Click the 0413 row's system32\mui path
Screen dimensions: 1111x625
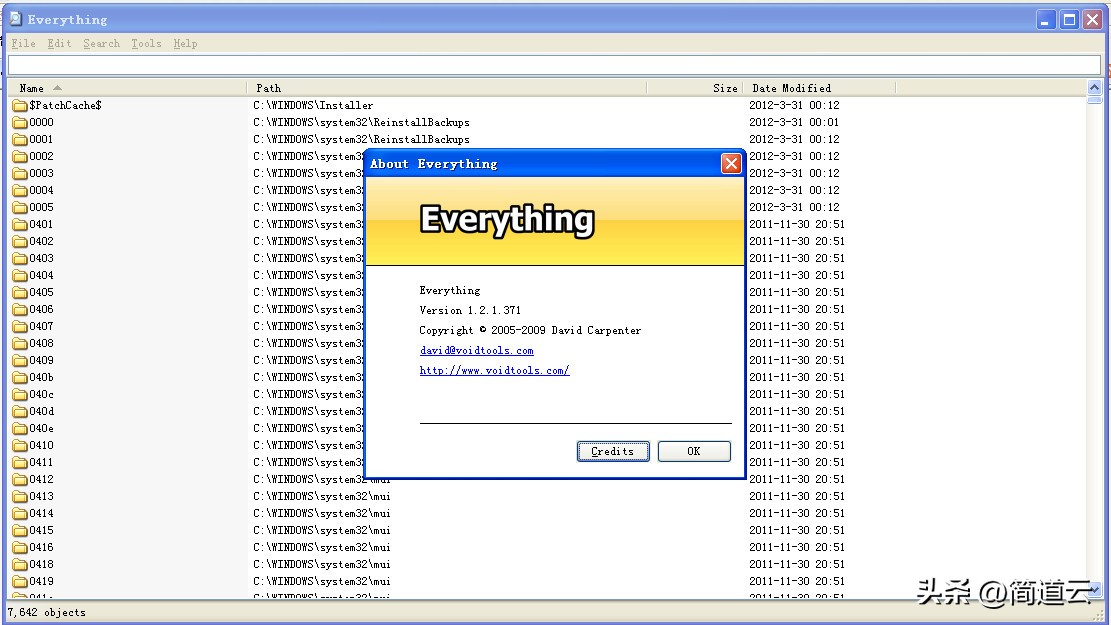322,496
